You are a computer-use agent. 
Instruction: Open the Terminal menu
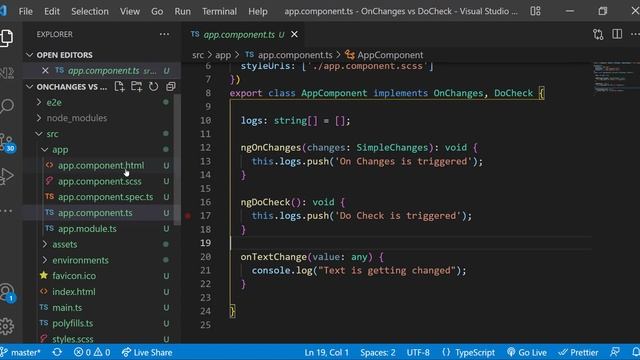tap(219, 11)
